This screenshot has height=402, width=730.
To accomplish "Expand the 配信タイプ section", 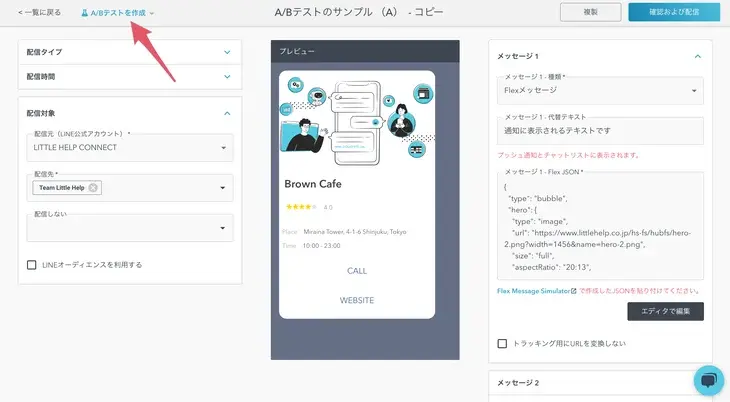I will point(228,51).
